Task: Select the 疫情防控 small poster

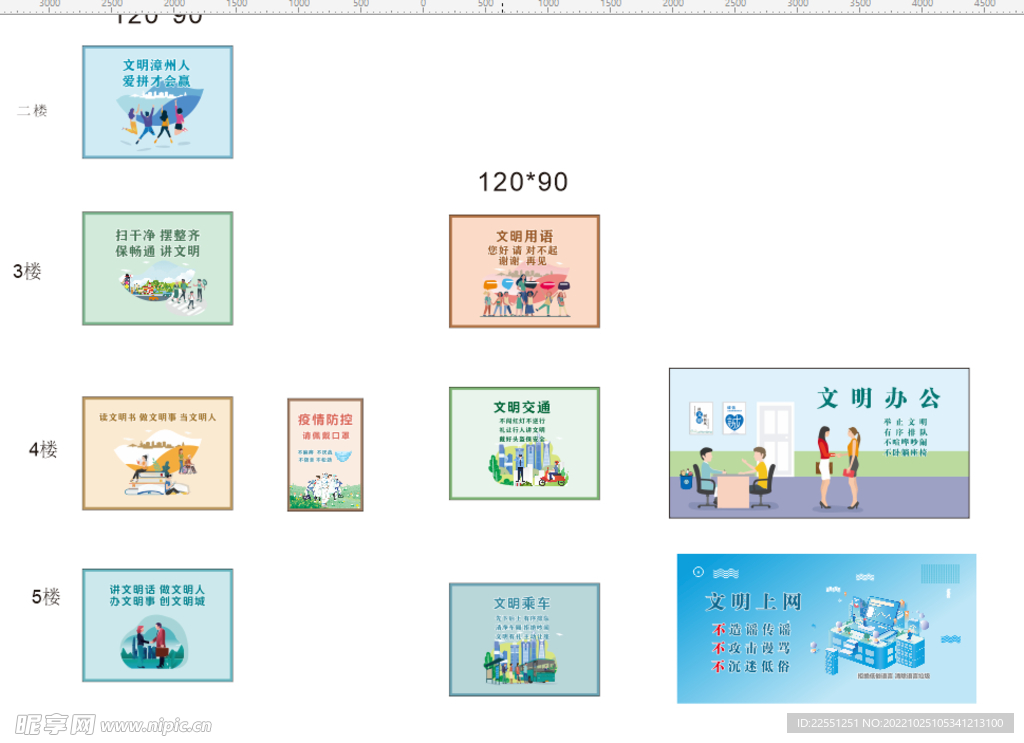Action: pos(325,455)
